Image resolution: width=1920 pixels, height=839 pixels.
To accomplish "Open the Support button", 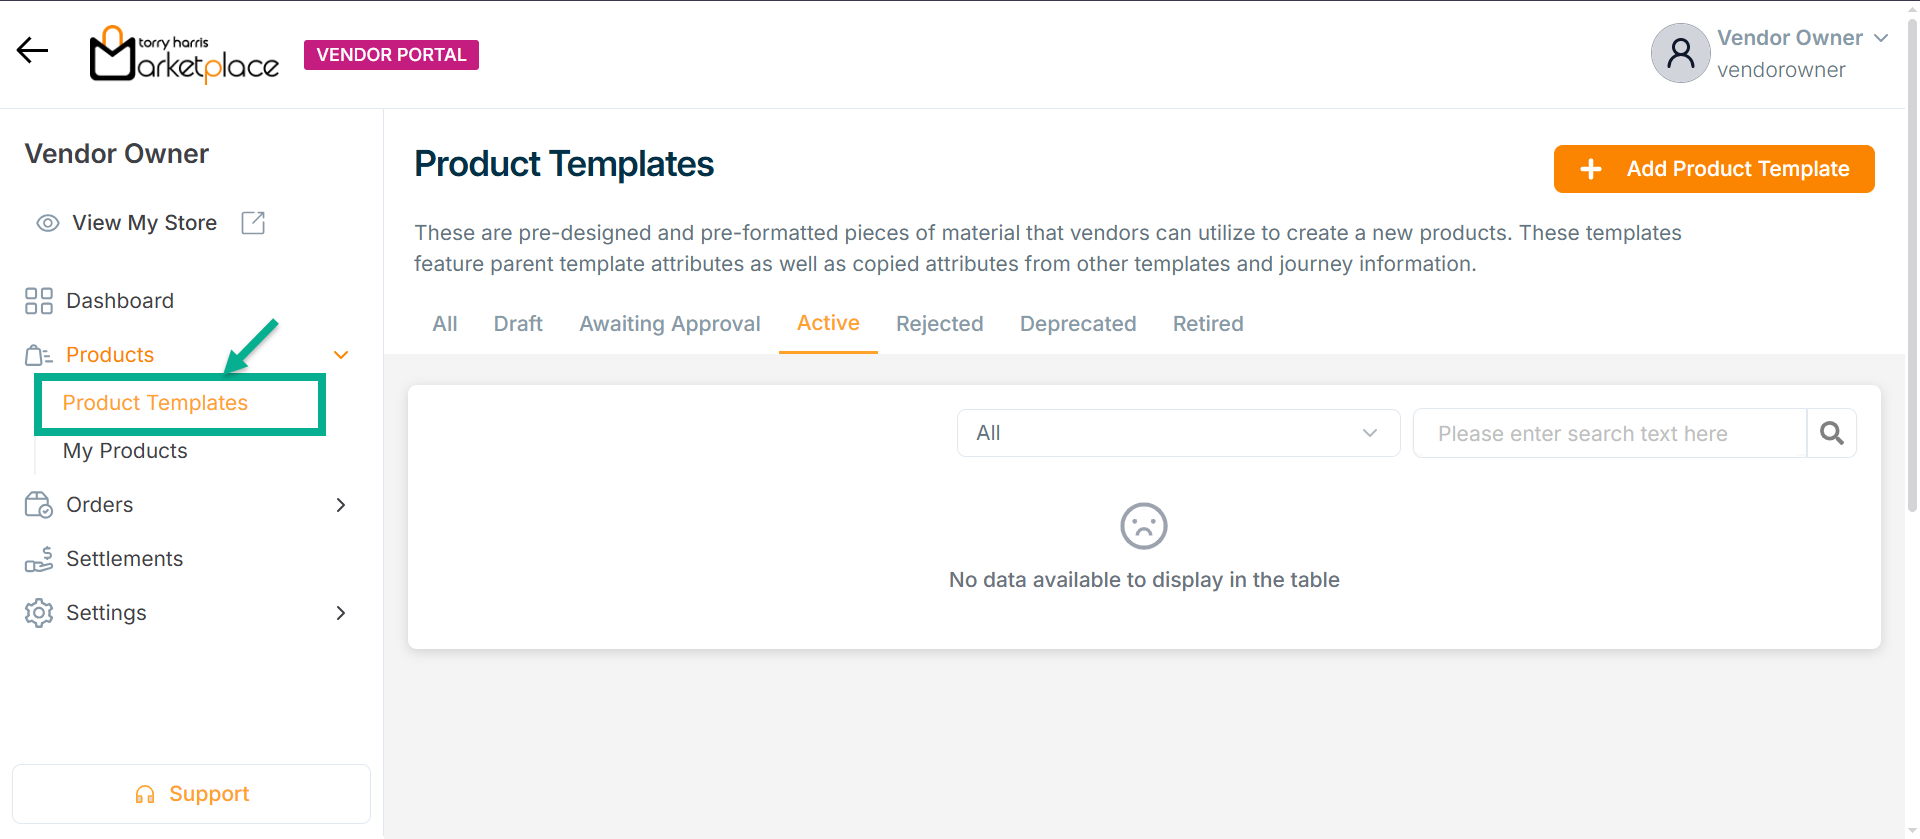I will (x=191, y=794).
